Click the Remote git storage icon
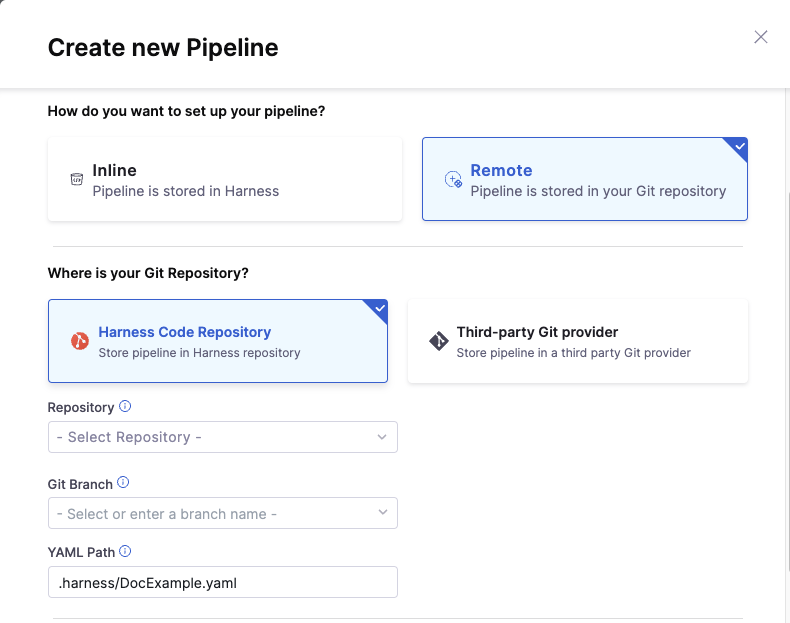Image resolution: width=790 pixels, height=623 pixels. pos(453,179)
